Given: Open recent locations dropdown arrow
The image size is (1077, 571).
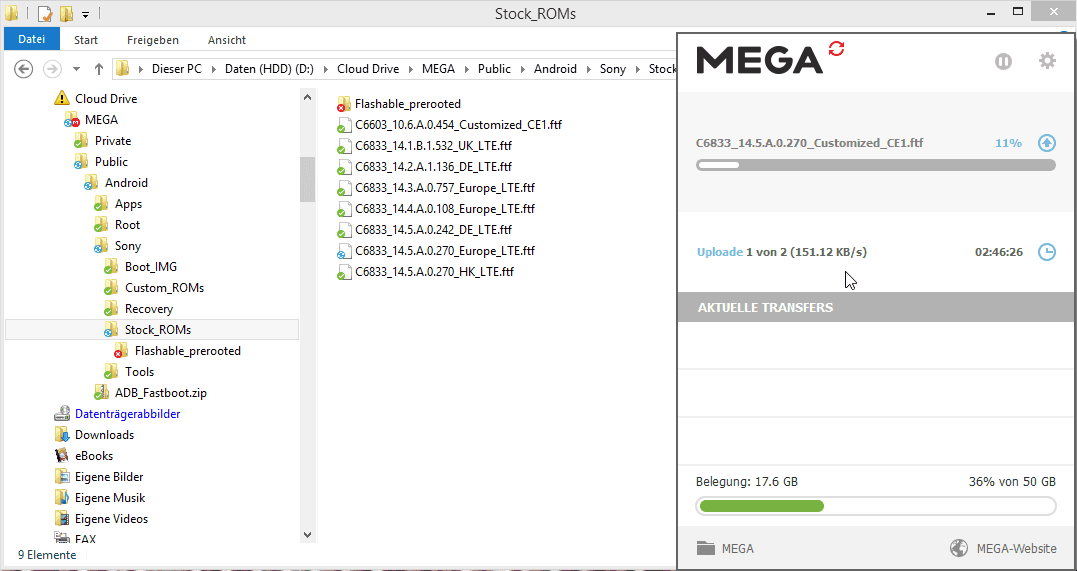Looking at the screenshot, I should [76, 69].
